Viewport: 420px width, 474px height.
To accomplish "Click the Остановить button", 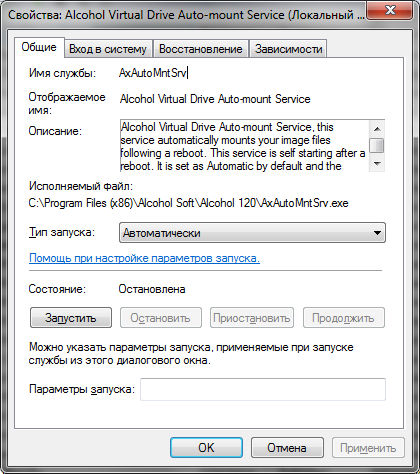I will (x=161, y=318).
